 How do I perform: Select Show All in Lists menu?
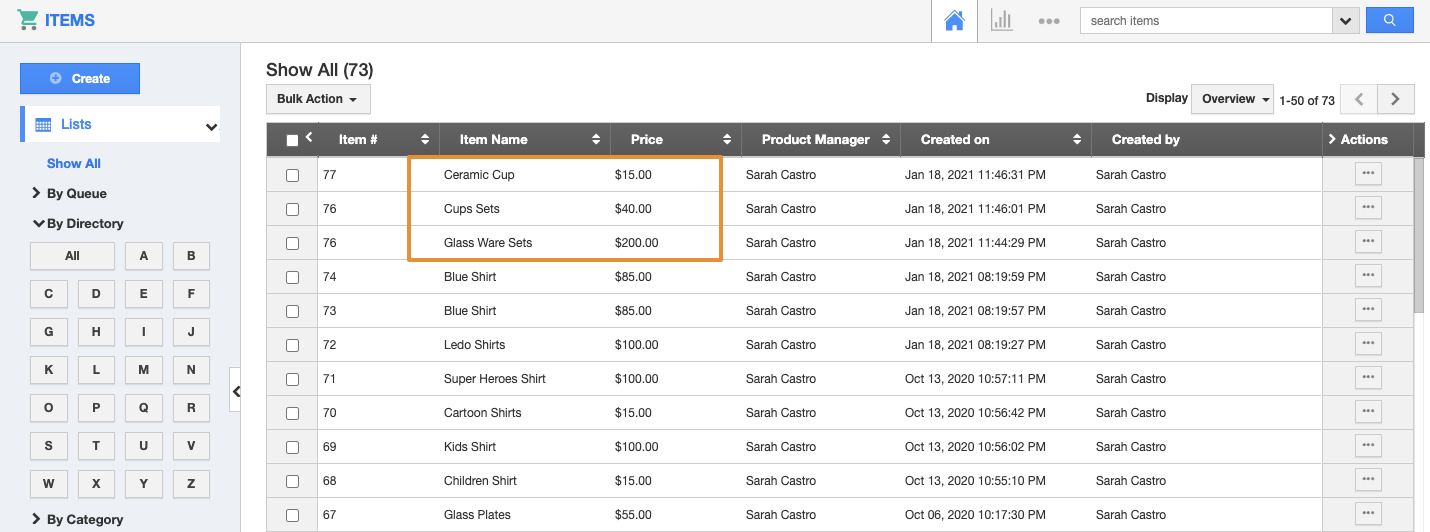coord(74,164)
